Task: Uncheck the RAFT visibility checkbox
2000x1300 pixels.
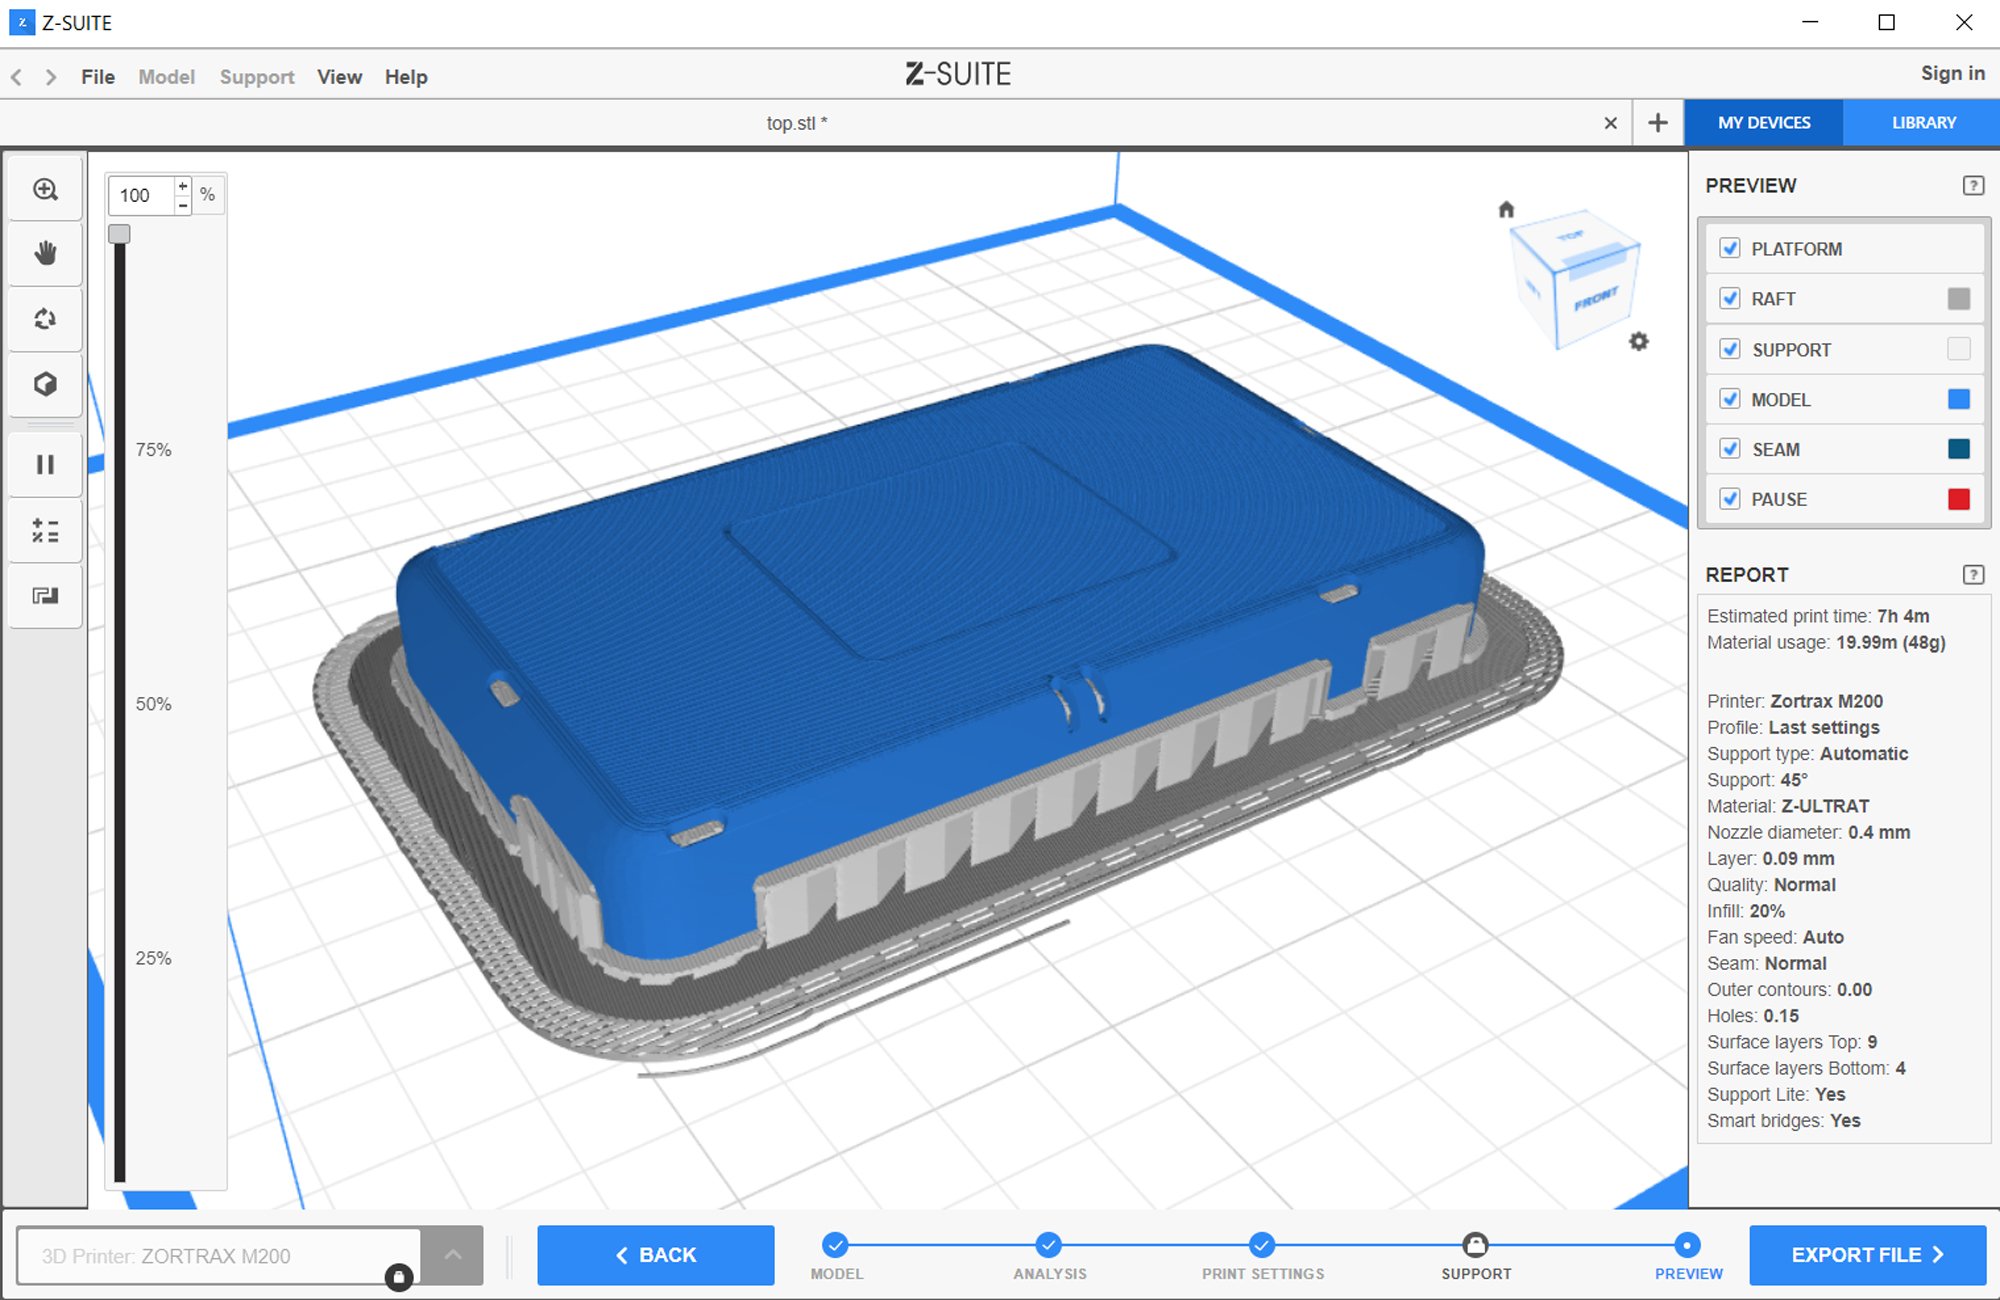Action: (1730, 298)
